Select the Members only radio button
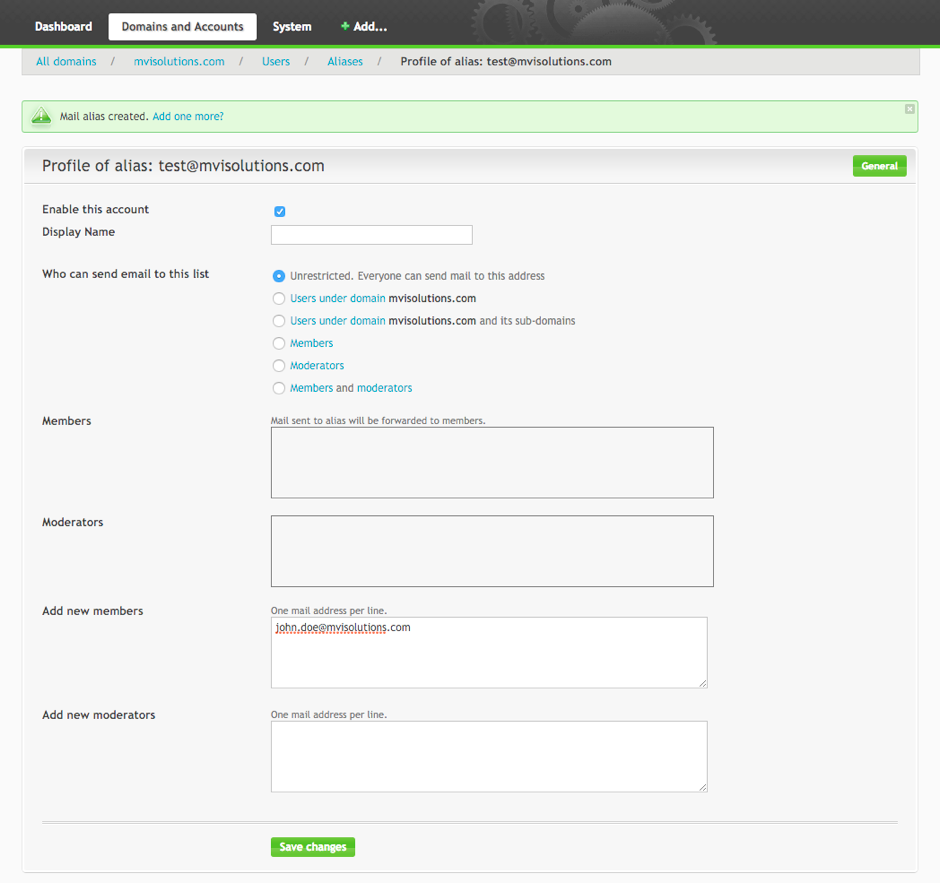This screenshot has width=940, height=883. pos(279,343)
